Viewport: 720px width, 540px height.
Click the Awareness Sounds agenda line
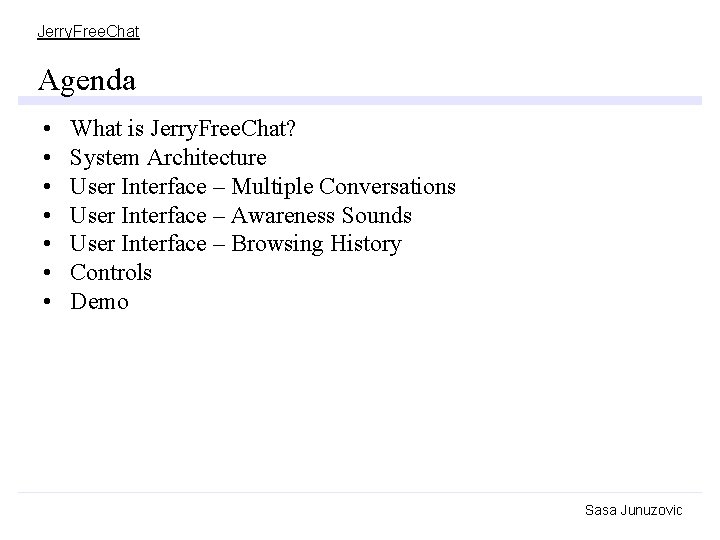(241, 215)
